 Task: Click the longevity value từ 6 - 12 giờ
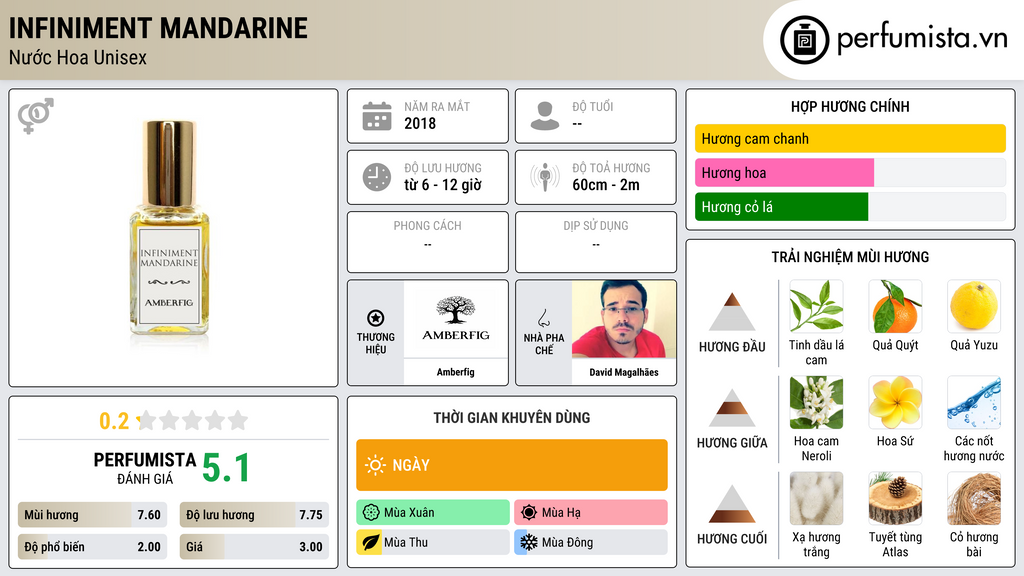click(x=443, y=185)
